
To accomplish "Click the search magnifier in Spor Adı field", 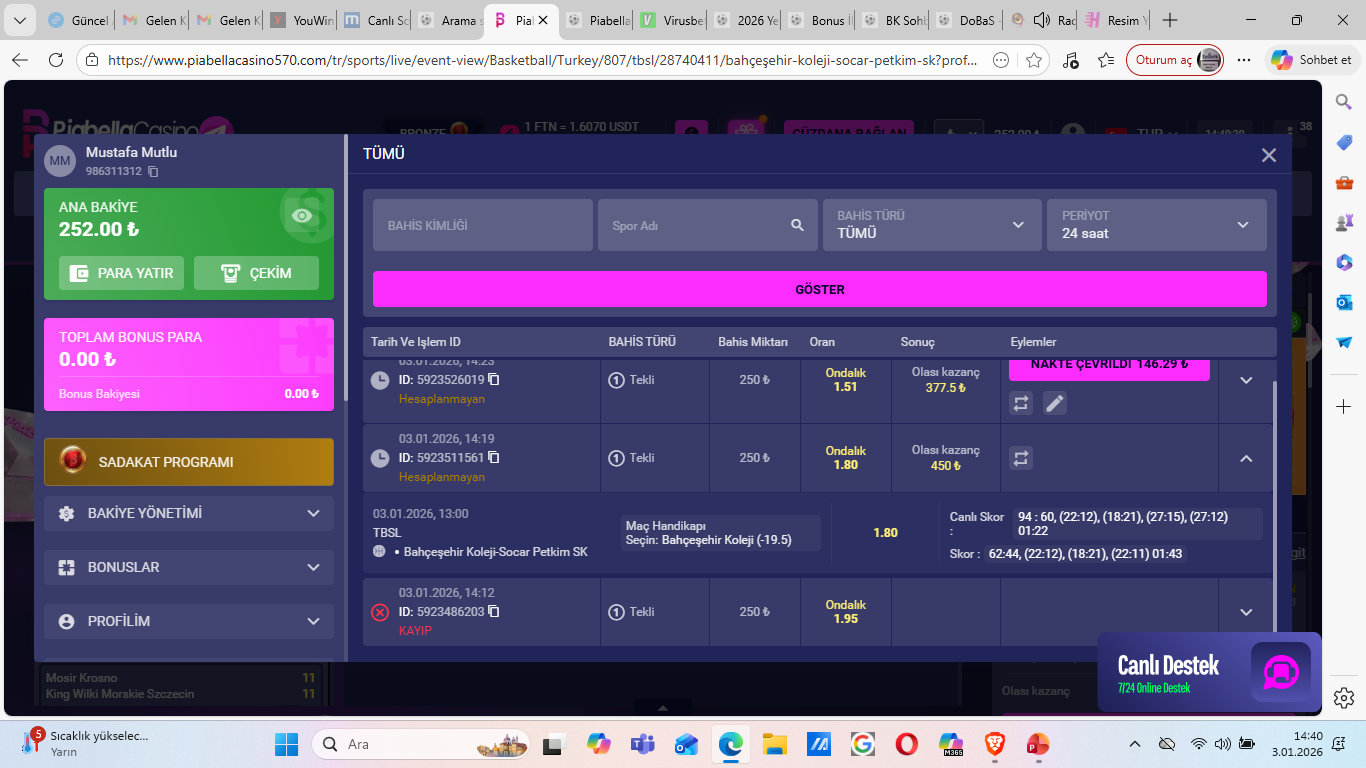I will 797,225.
